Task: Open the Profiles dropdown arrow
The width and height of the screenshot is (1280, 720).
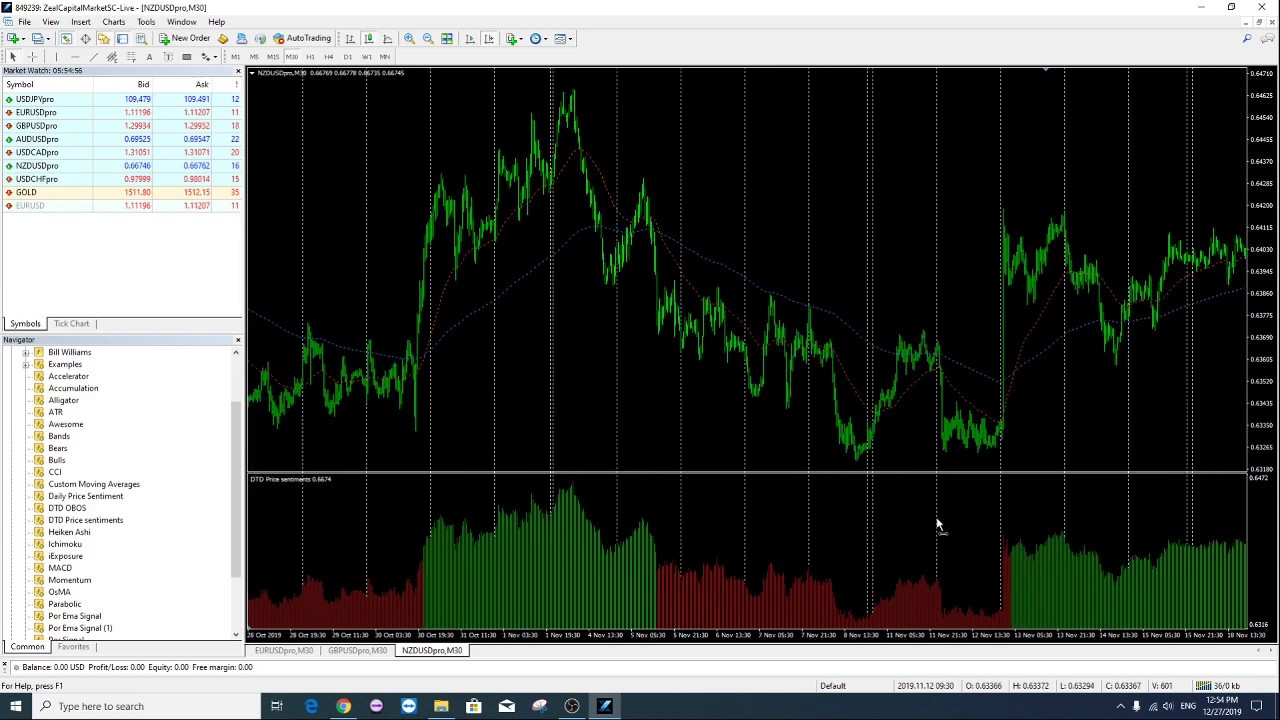Action: 48,38
